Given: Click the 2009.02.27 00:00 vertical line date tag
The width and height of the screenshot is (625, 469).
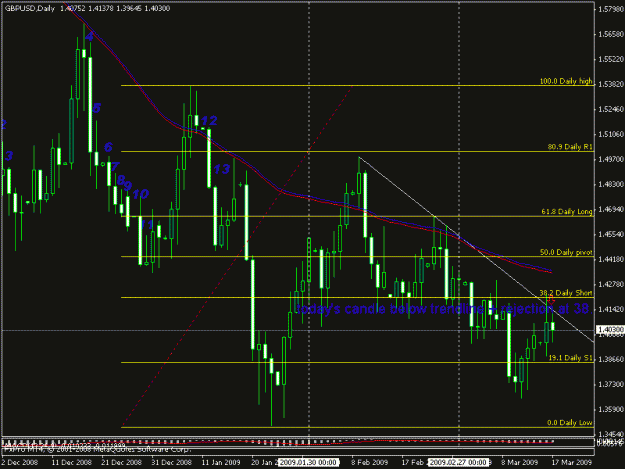Looking at the screenshot, I should [458, 462].
